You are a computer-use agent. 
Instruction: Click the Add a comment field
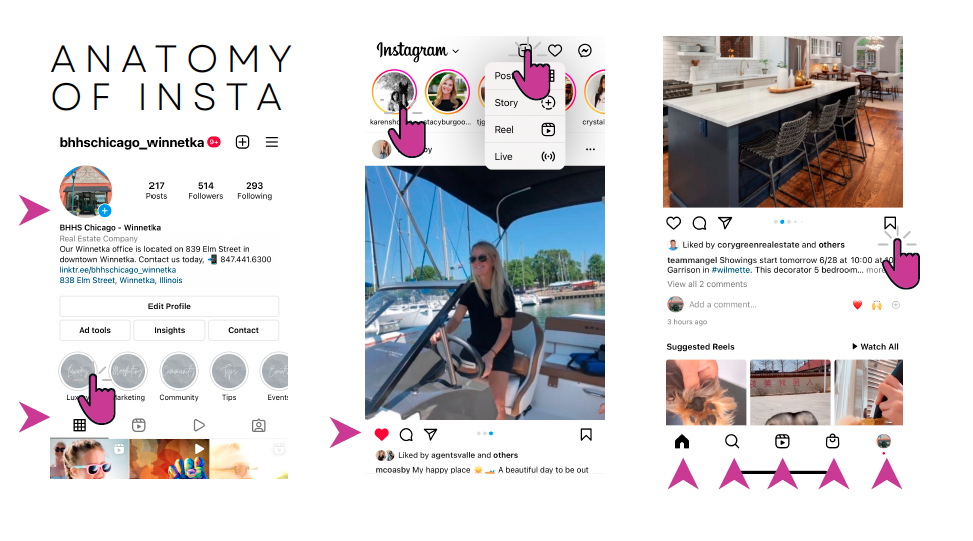[722, 305]
